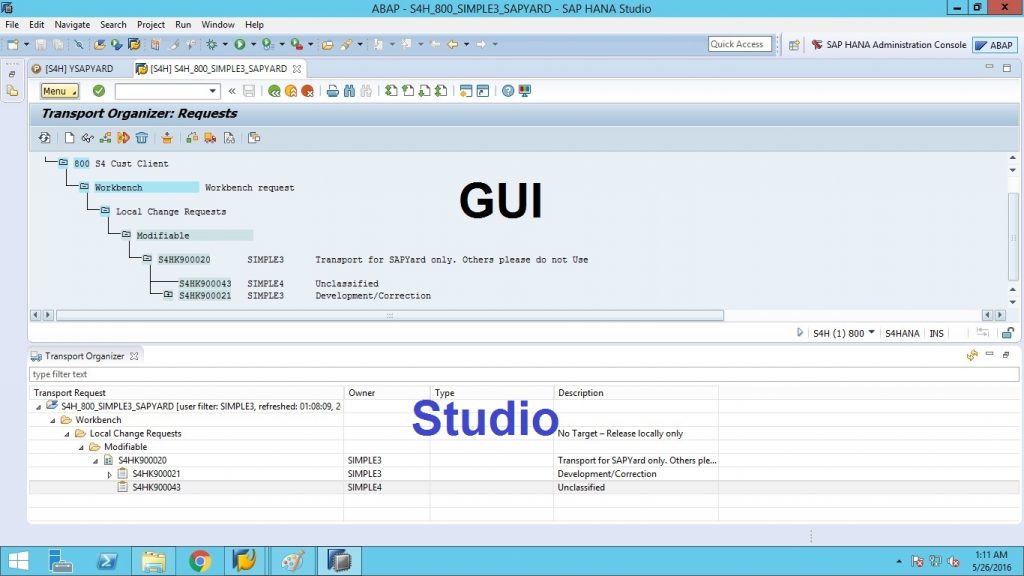Viewport: 1024px width, 576px height.
Task: Click the green Enter checkmark icon
Action: click(99, 91)
